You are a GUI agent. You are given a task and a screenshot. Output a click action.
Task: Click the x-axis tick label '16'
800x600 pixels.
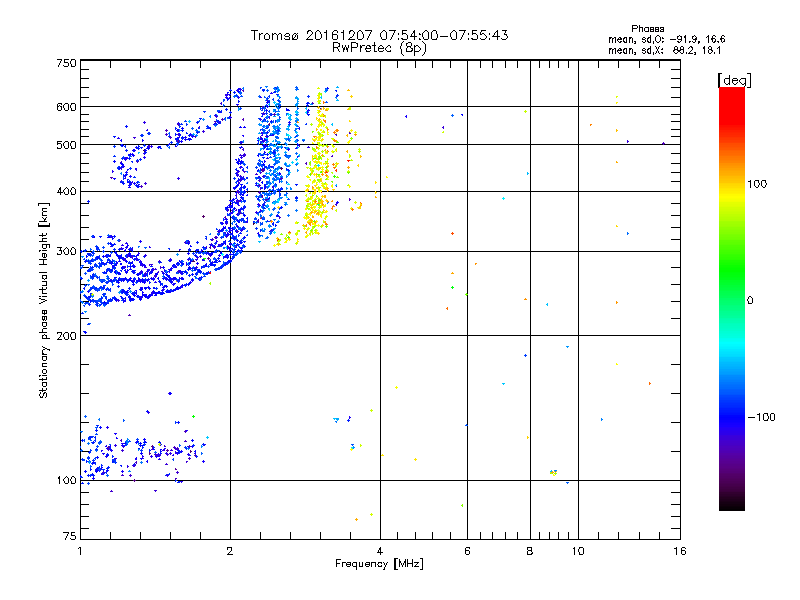click(680, 551)
